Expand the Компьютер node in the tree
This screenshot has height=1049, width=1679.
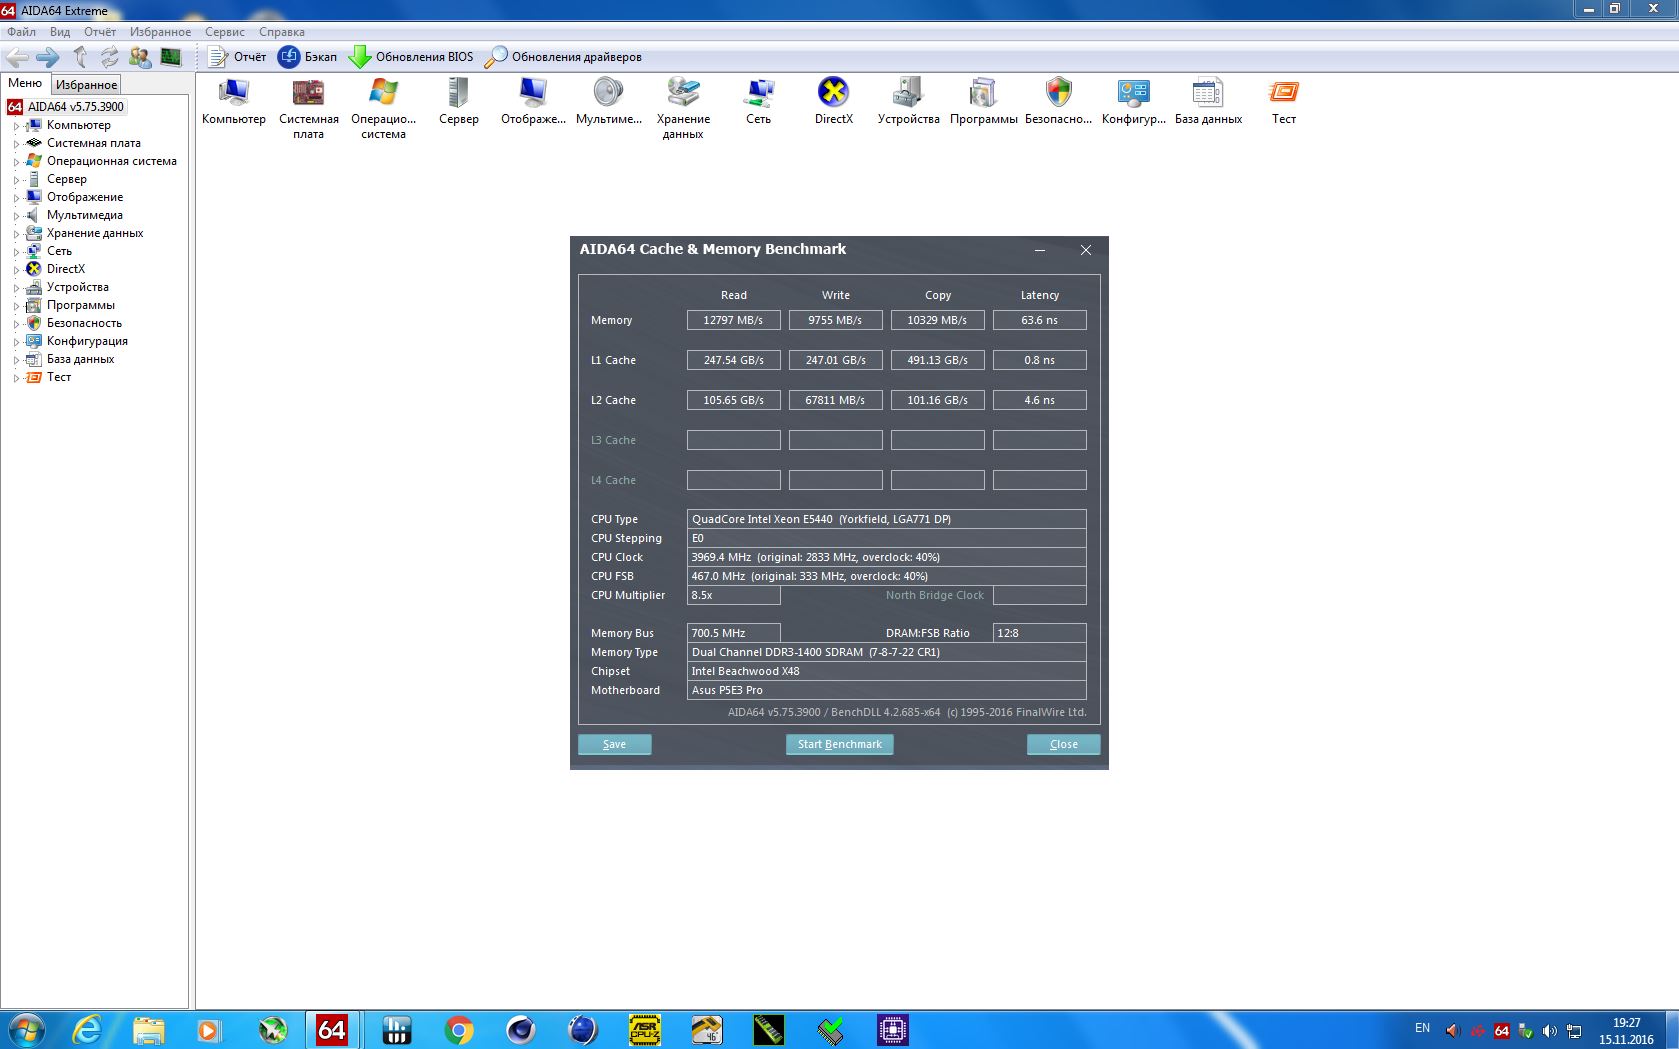(16, 126)
